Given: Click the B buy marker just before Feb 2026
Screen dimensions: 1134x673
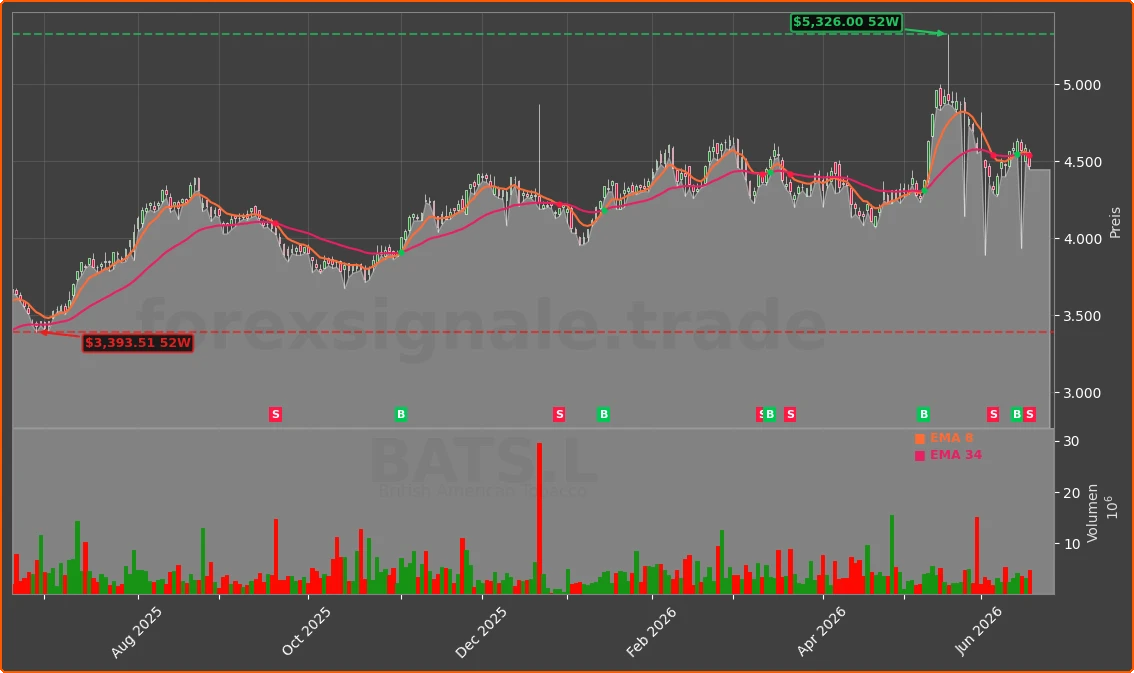Looking at the screenshot, I should click(x=604, y=414).
